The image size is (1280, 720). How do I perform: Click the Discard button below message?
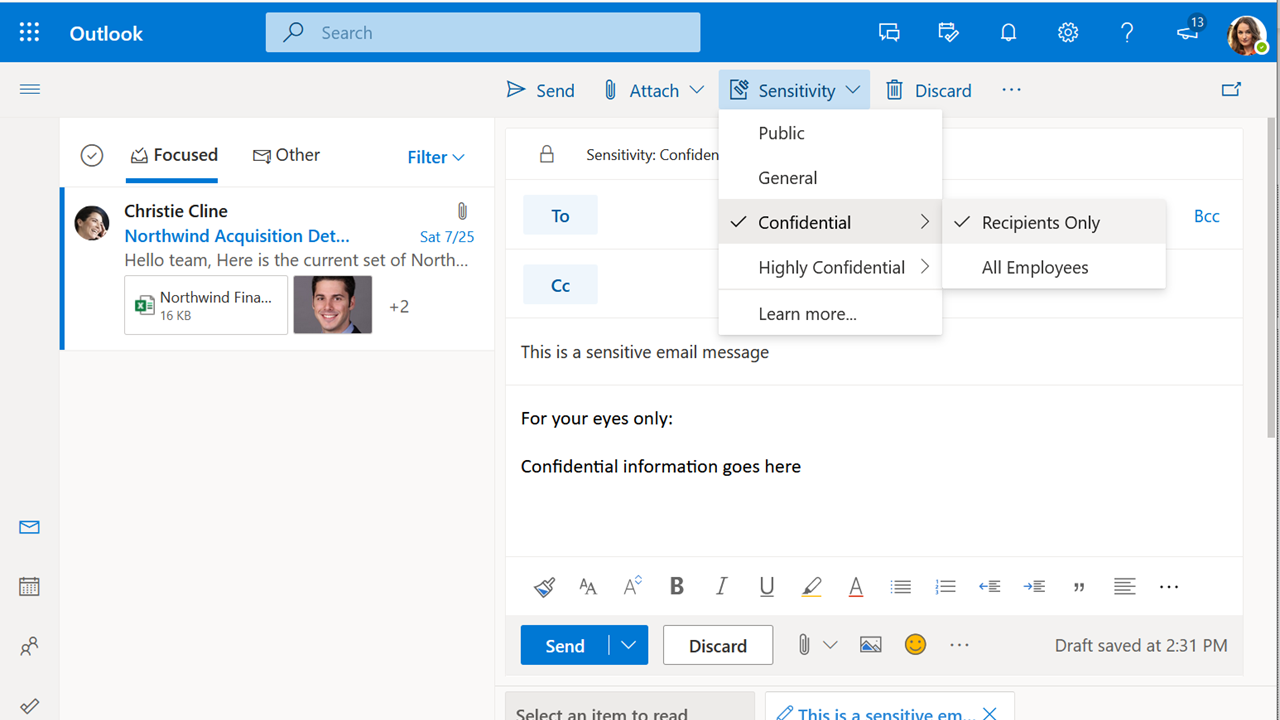click(718, 645)
